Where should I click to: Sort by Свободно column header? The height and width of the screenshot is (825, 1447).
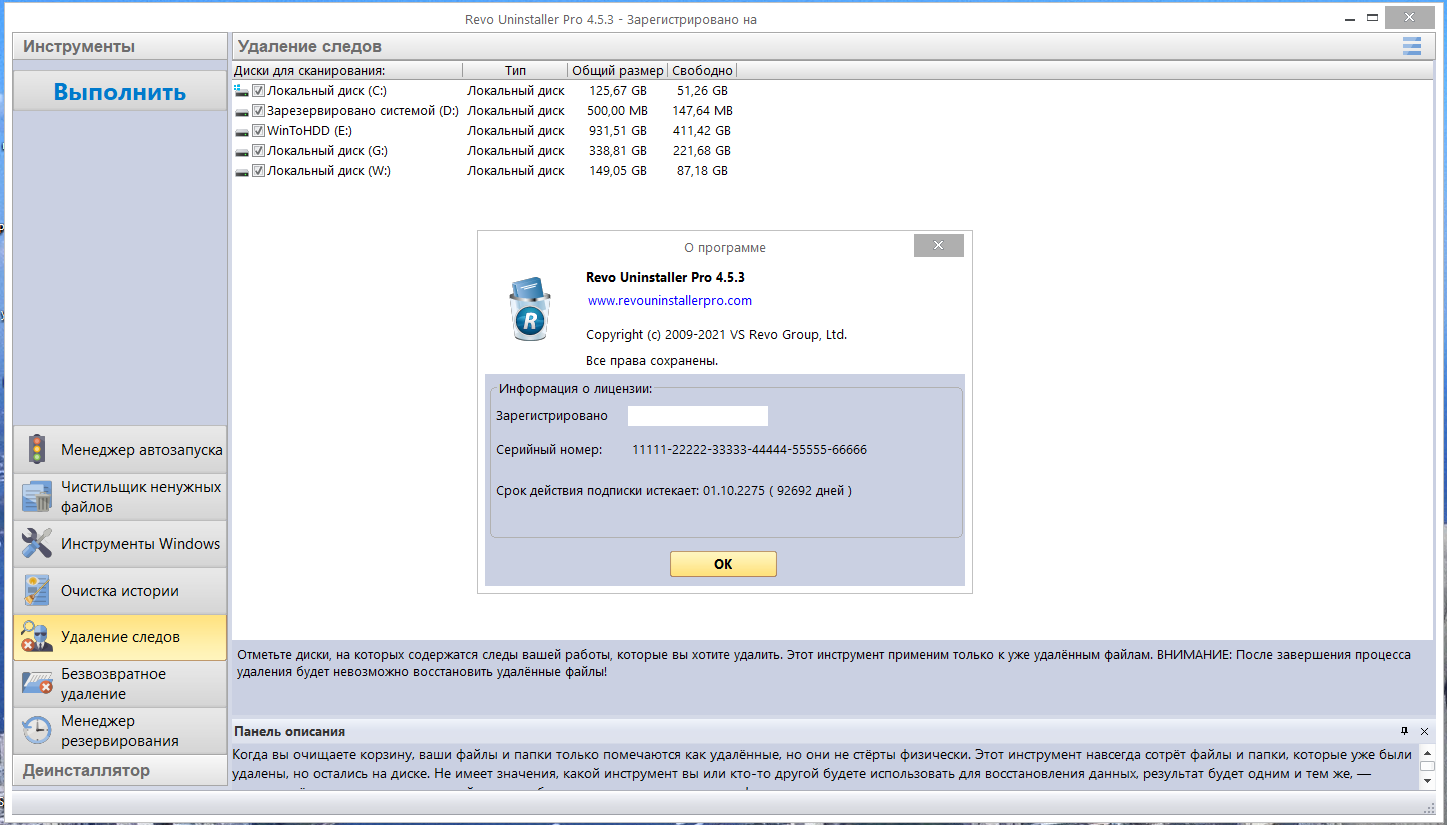tap(702, 70)
